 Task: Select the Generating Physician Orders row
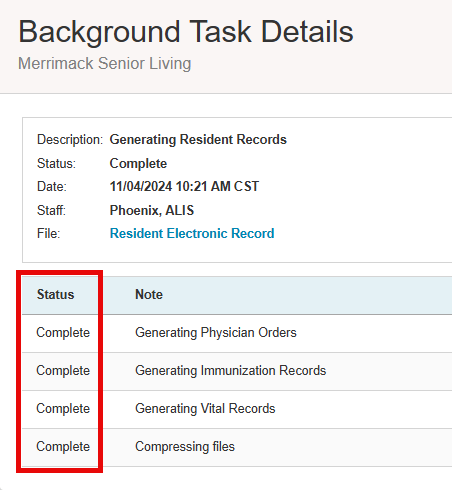(237, 333)
